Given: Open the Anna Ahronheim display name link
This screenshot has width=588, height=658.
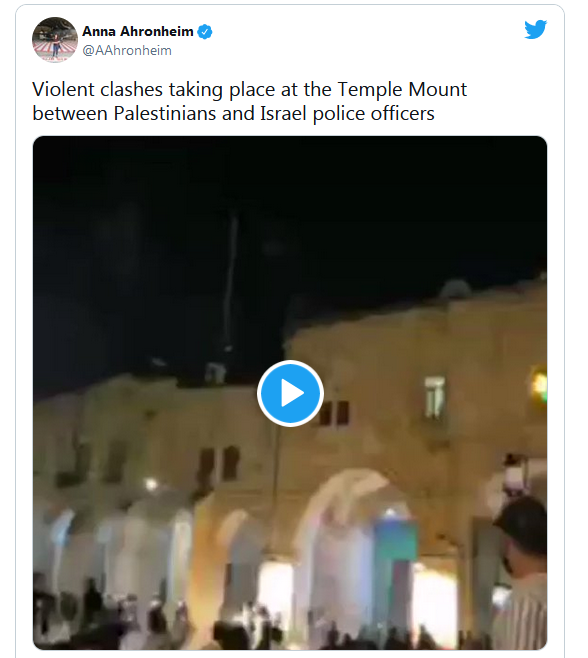Looking at the screenshot, I should 138,31.
